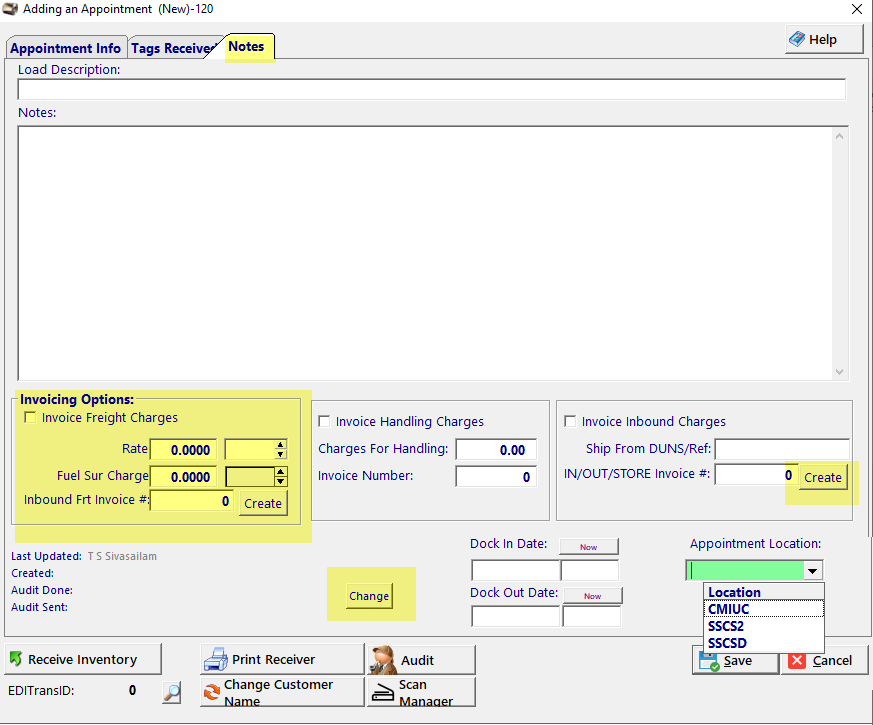Click the Save floppy disk icon
Viewport: 873px width, 725px height.
click(x=709, y=661)
